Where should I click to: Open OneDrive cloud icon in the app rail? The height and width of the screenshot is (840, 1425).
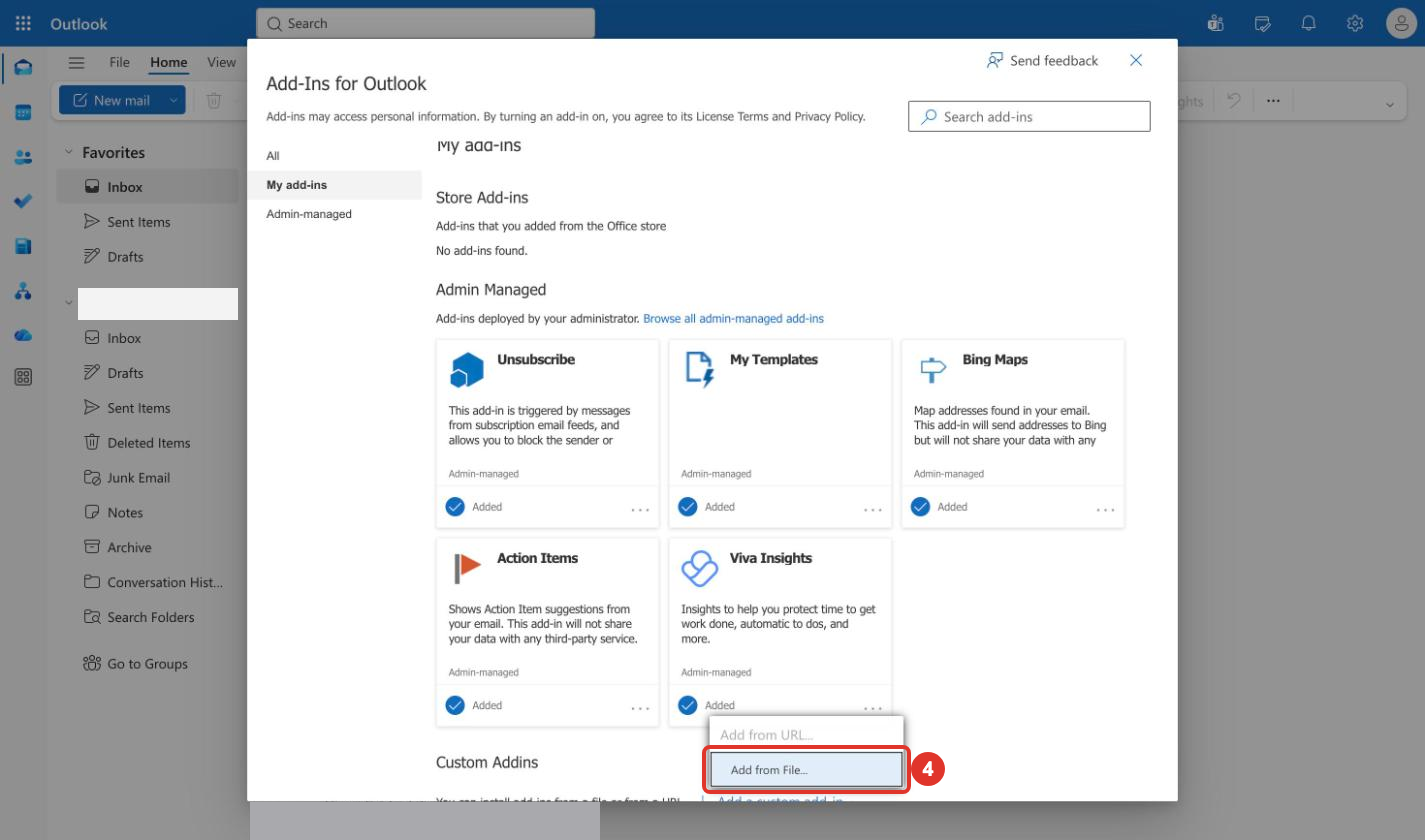pos(23,335)
